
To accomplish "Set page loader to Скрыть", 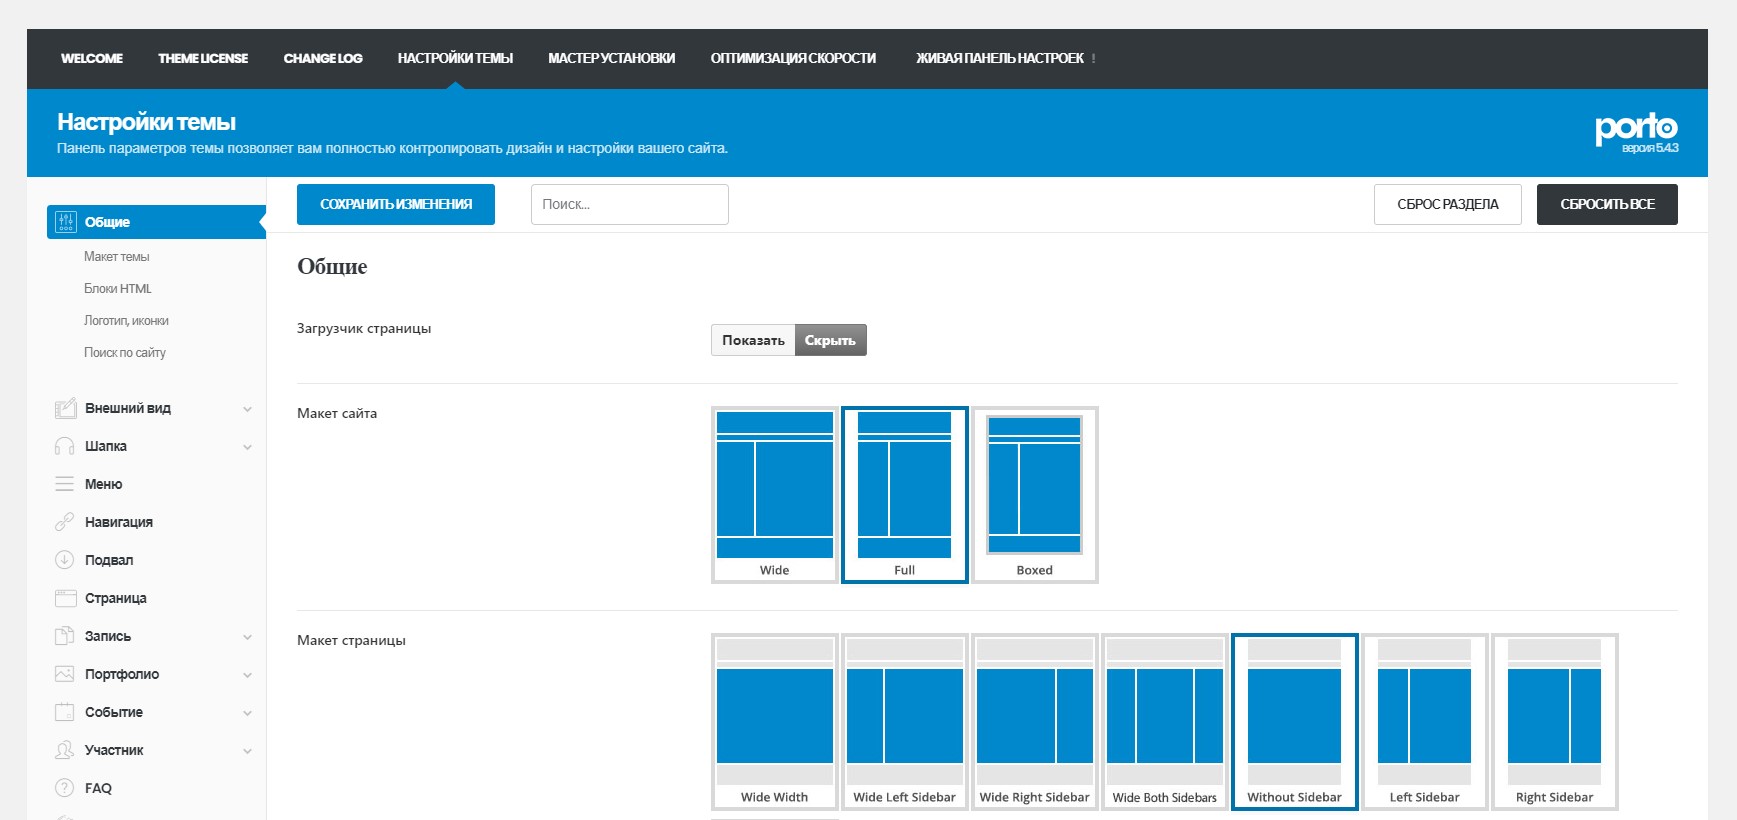I will point(830,340).
